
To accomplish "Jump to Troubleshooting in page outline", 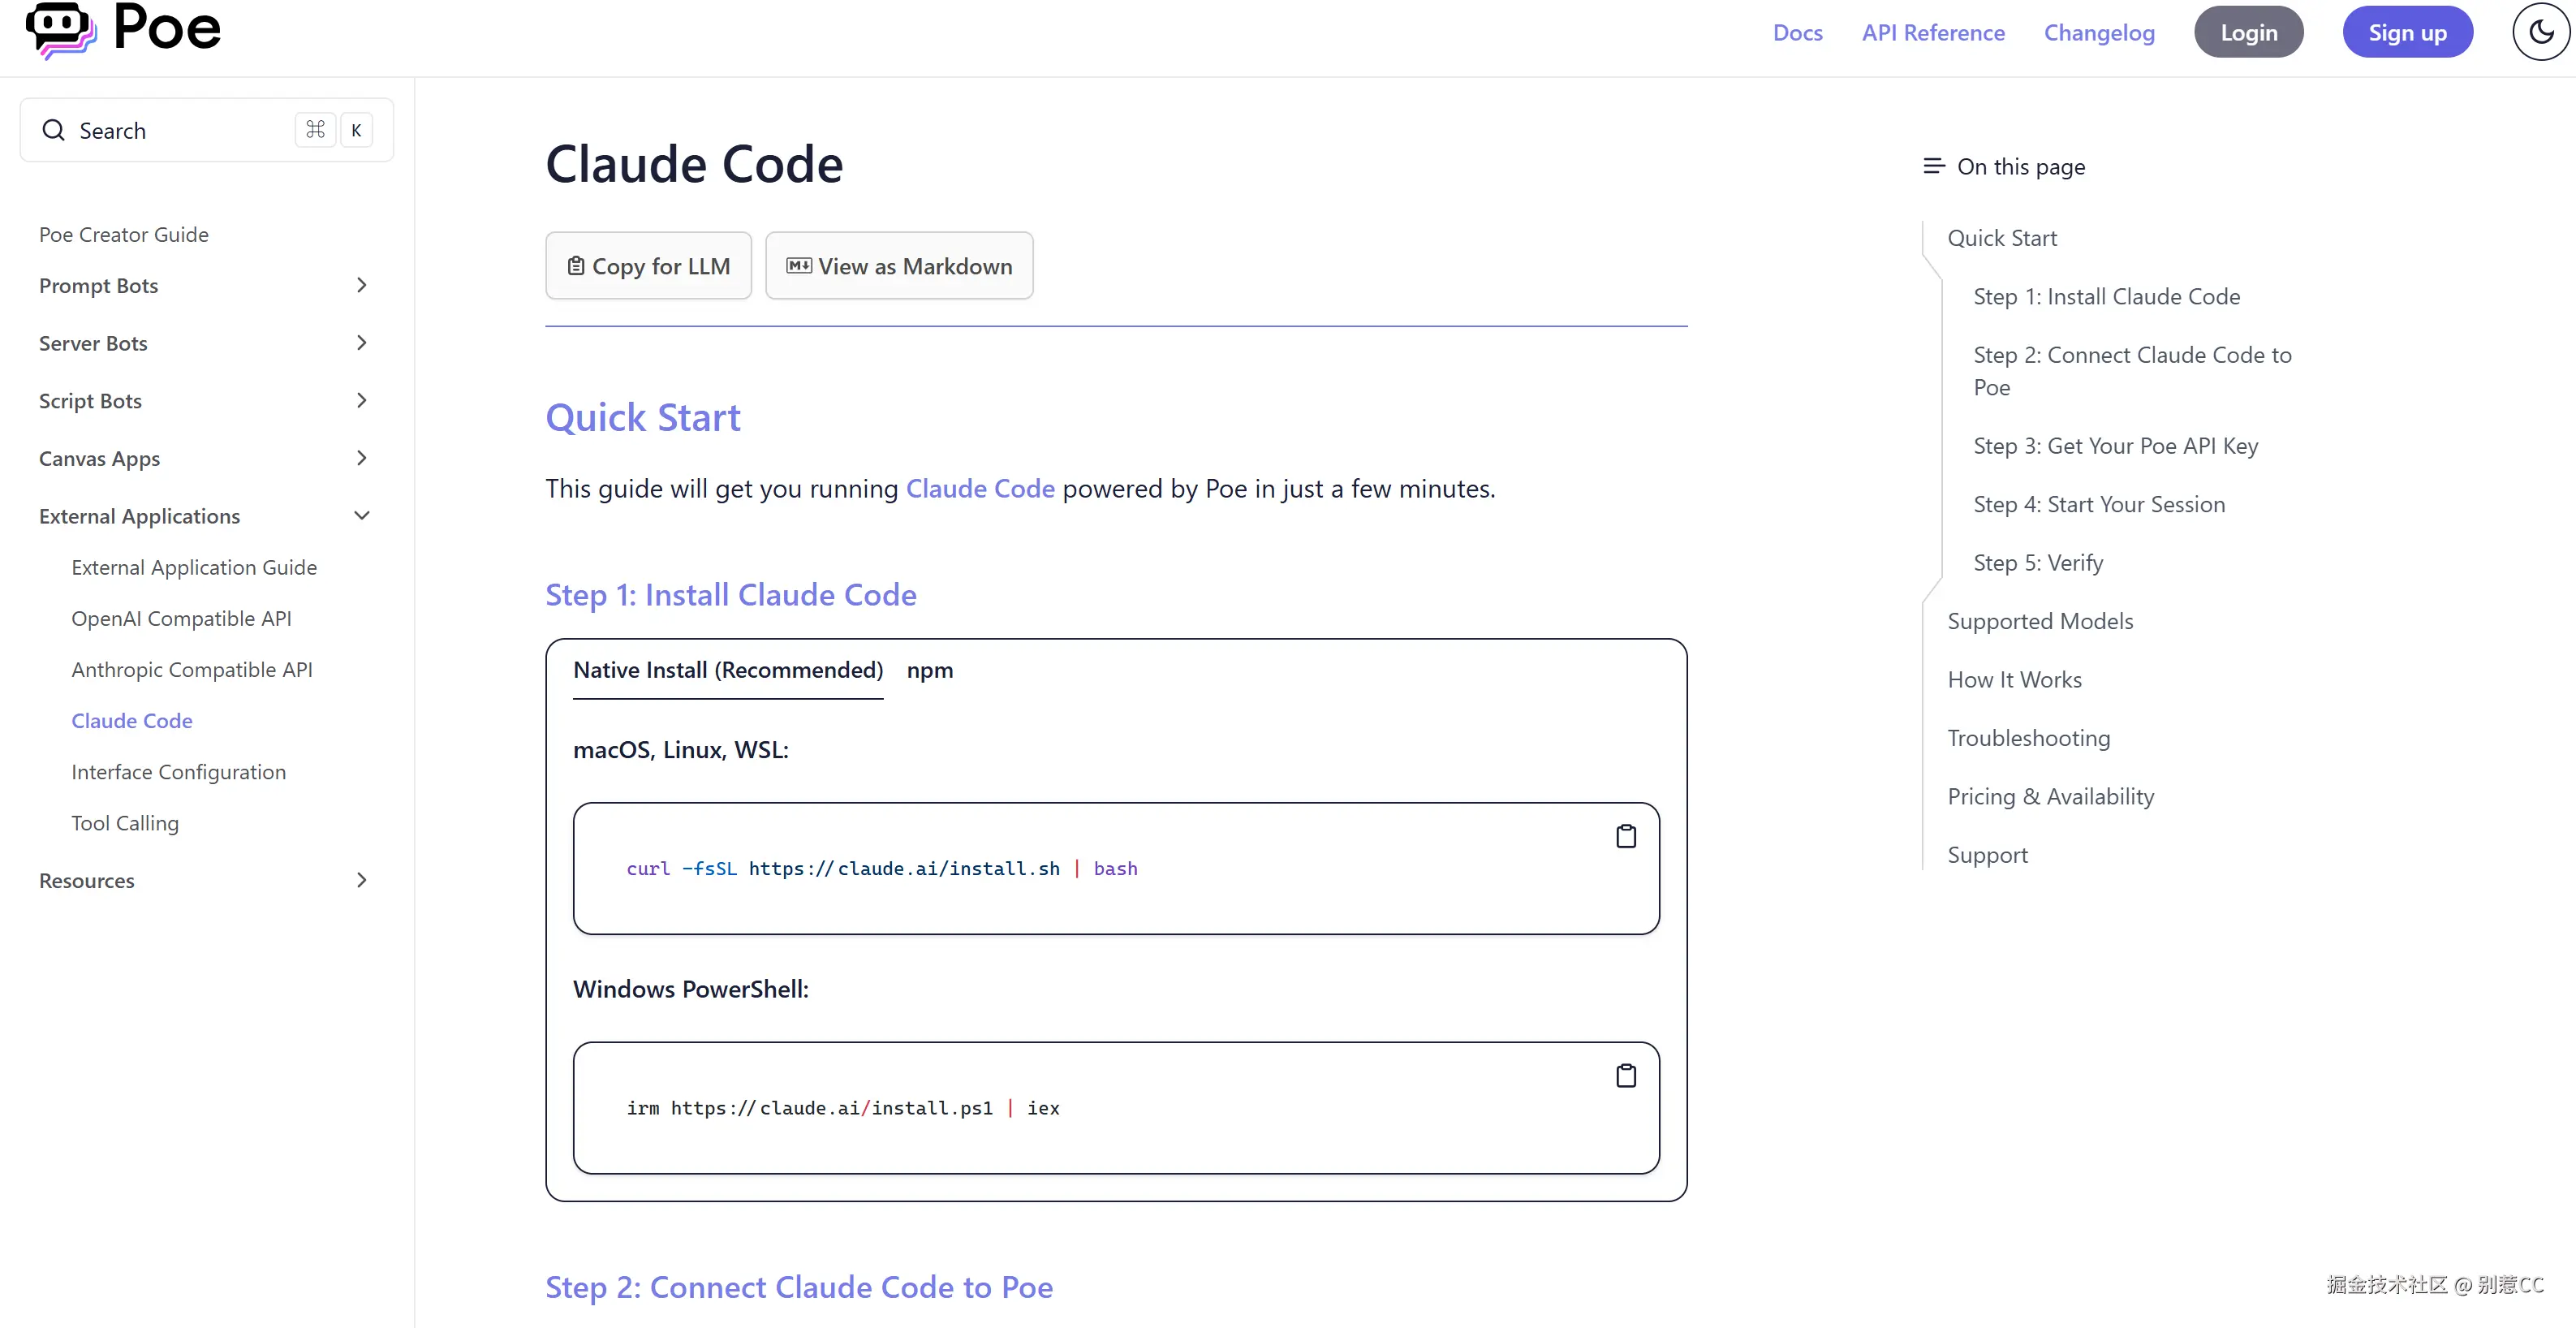I will click(2028, 738).
